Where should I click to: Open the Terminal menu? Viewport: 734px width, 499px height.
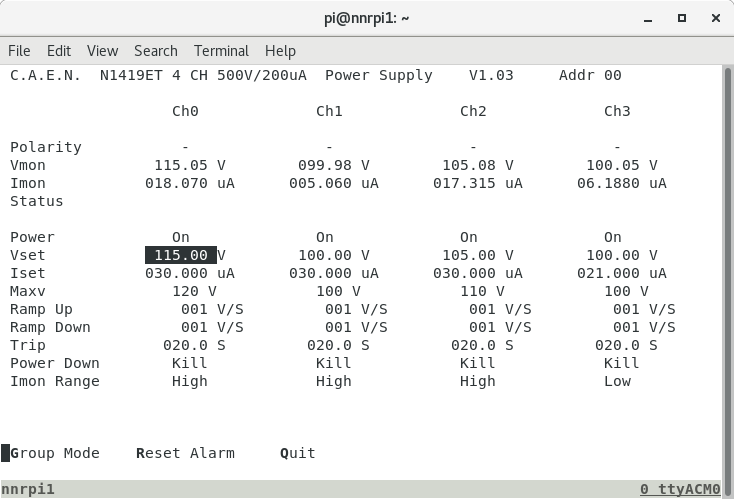coord(221,51)
